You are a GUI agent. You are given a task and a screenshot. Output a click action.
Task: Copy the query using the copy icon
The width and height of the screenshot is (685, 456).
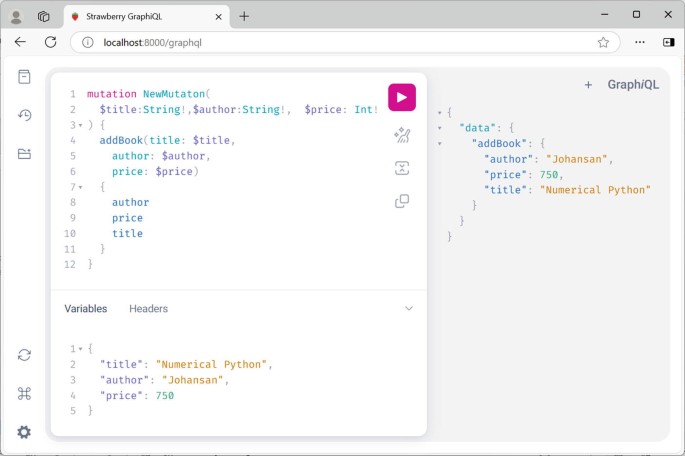tap(401, 201)
